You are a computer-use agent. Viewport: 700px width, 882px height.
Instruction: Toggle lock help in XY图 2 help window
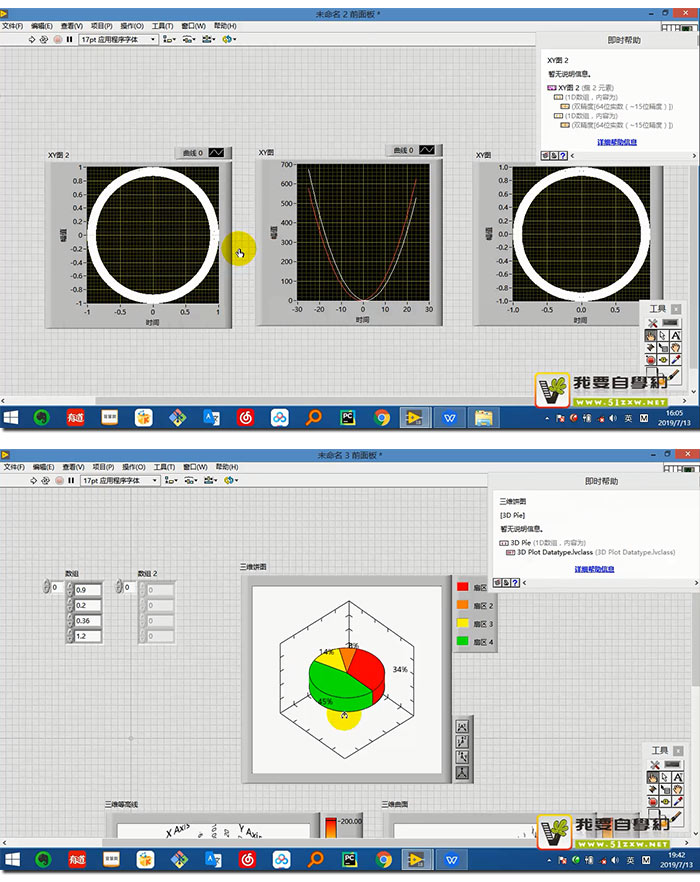(x=554, y=156)
